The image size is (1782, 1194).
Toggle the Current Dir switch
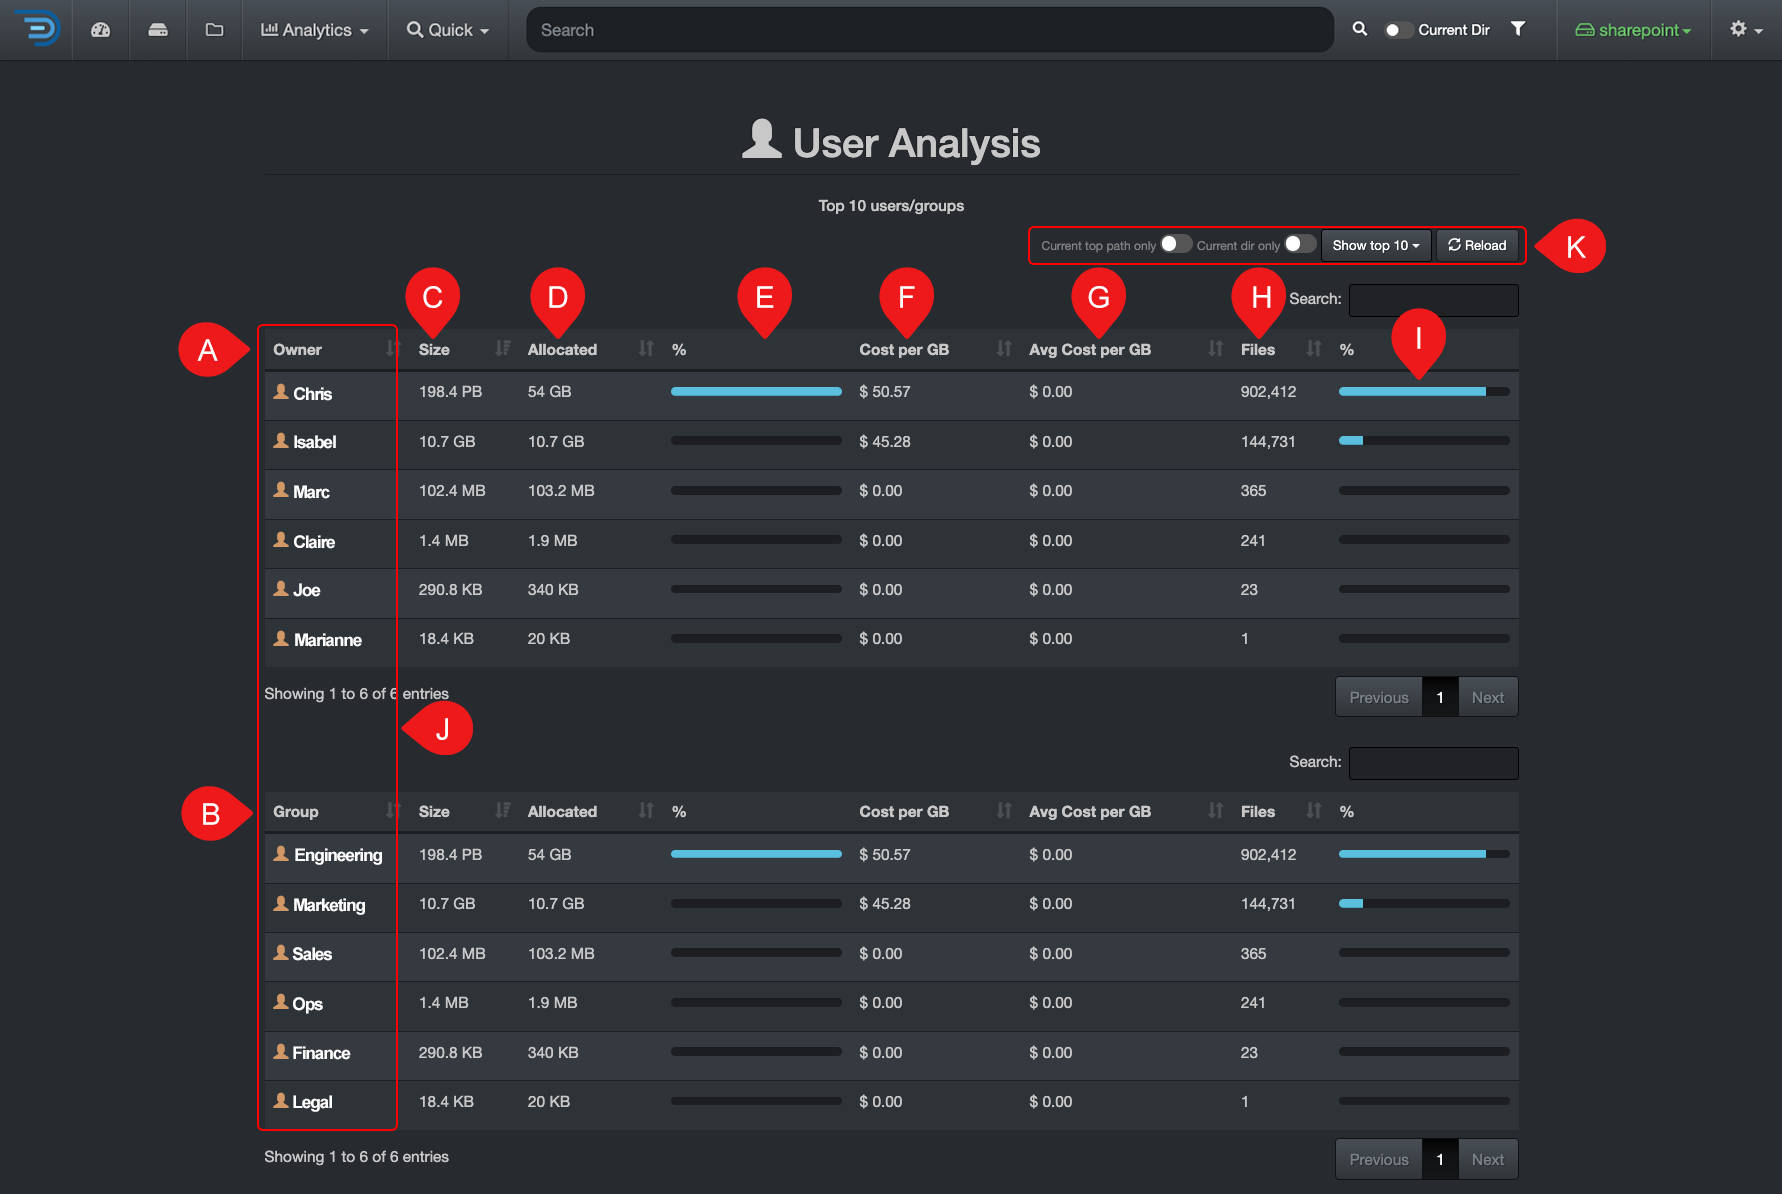[1397, 30]
